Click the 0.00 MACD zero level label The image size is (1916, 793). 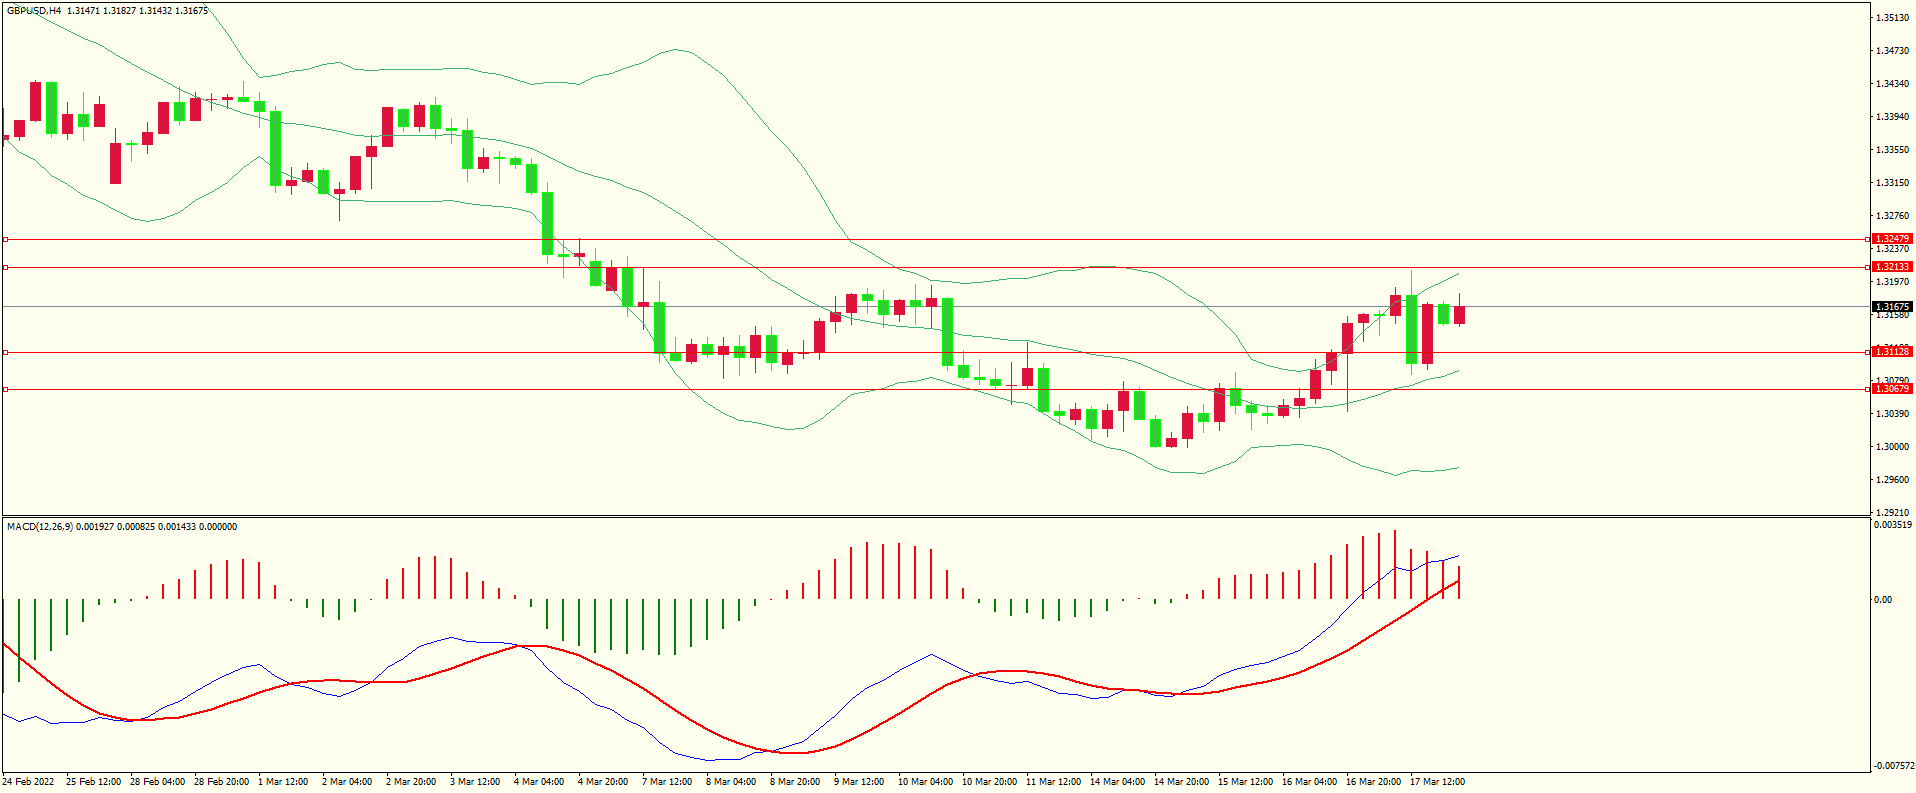[x=1883, y=600]
